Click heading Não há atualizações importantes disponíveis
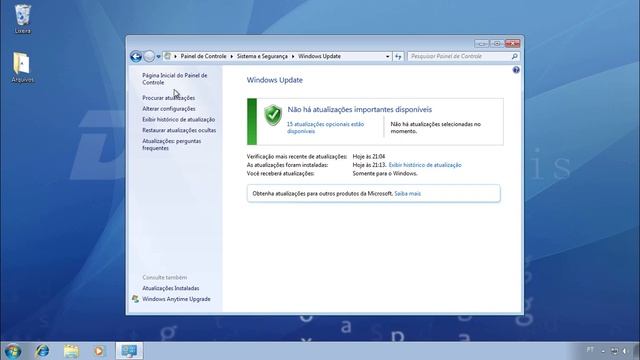This screenshot has height=360, width=640. [x=360, y=109]
